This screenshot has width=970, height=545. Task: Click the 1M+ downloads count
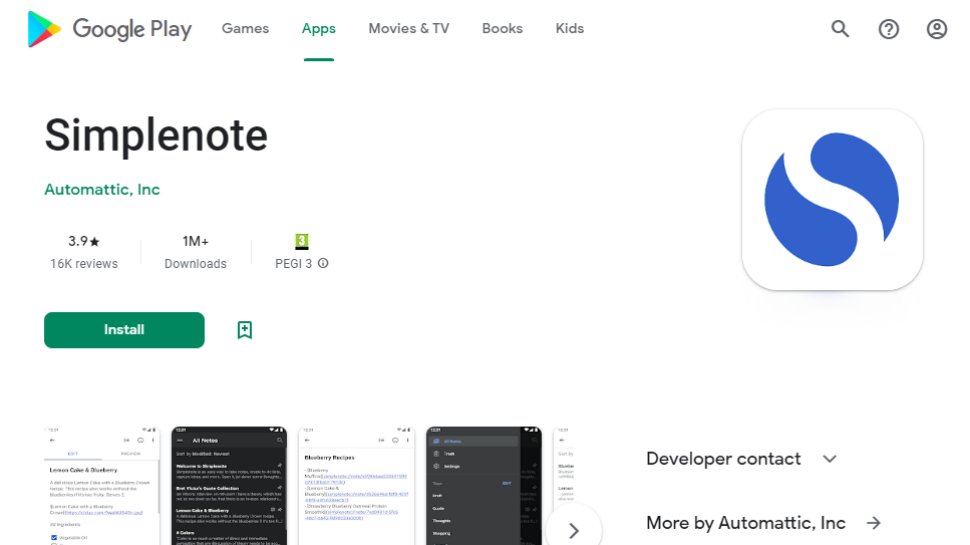195,241
